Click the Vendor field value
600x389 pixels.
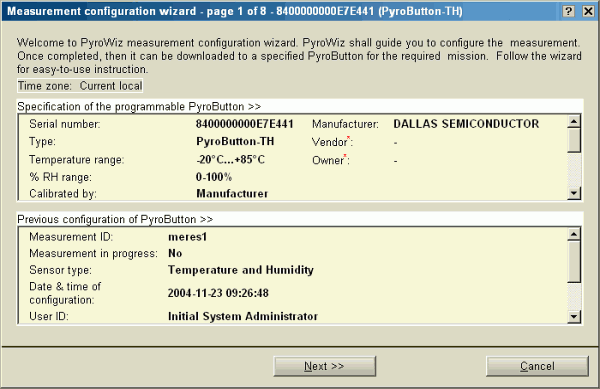pyautogui.click(x=395, y=143)
